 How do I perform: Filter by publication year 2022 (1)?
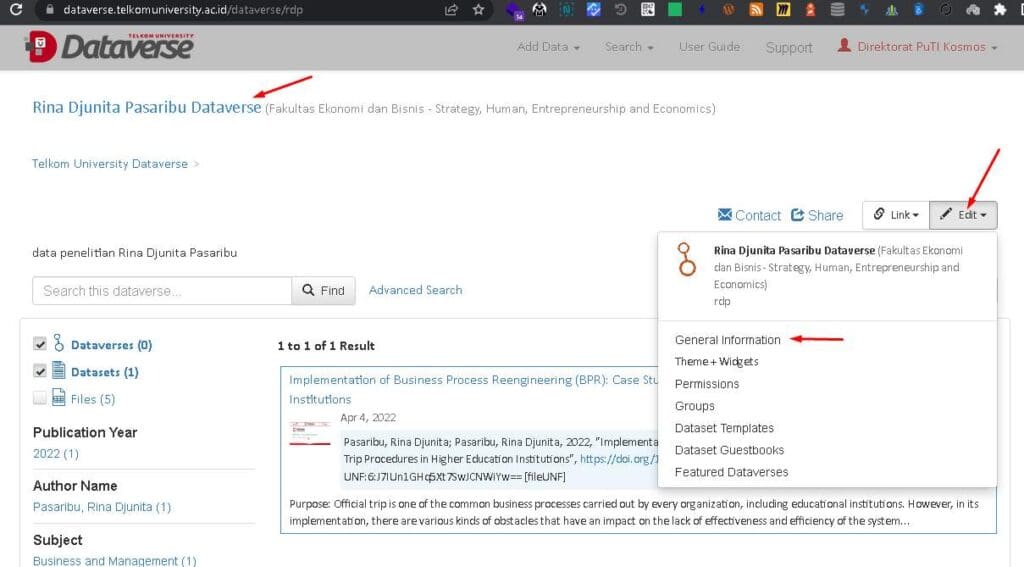tap(56, 453)
